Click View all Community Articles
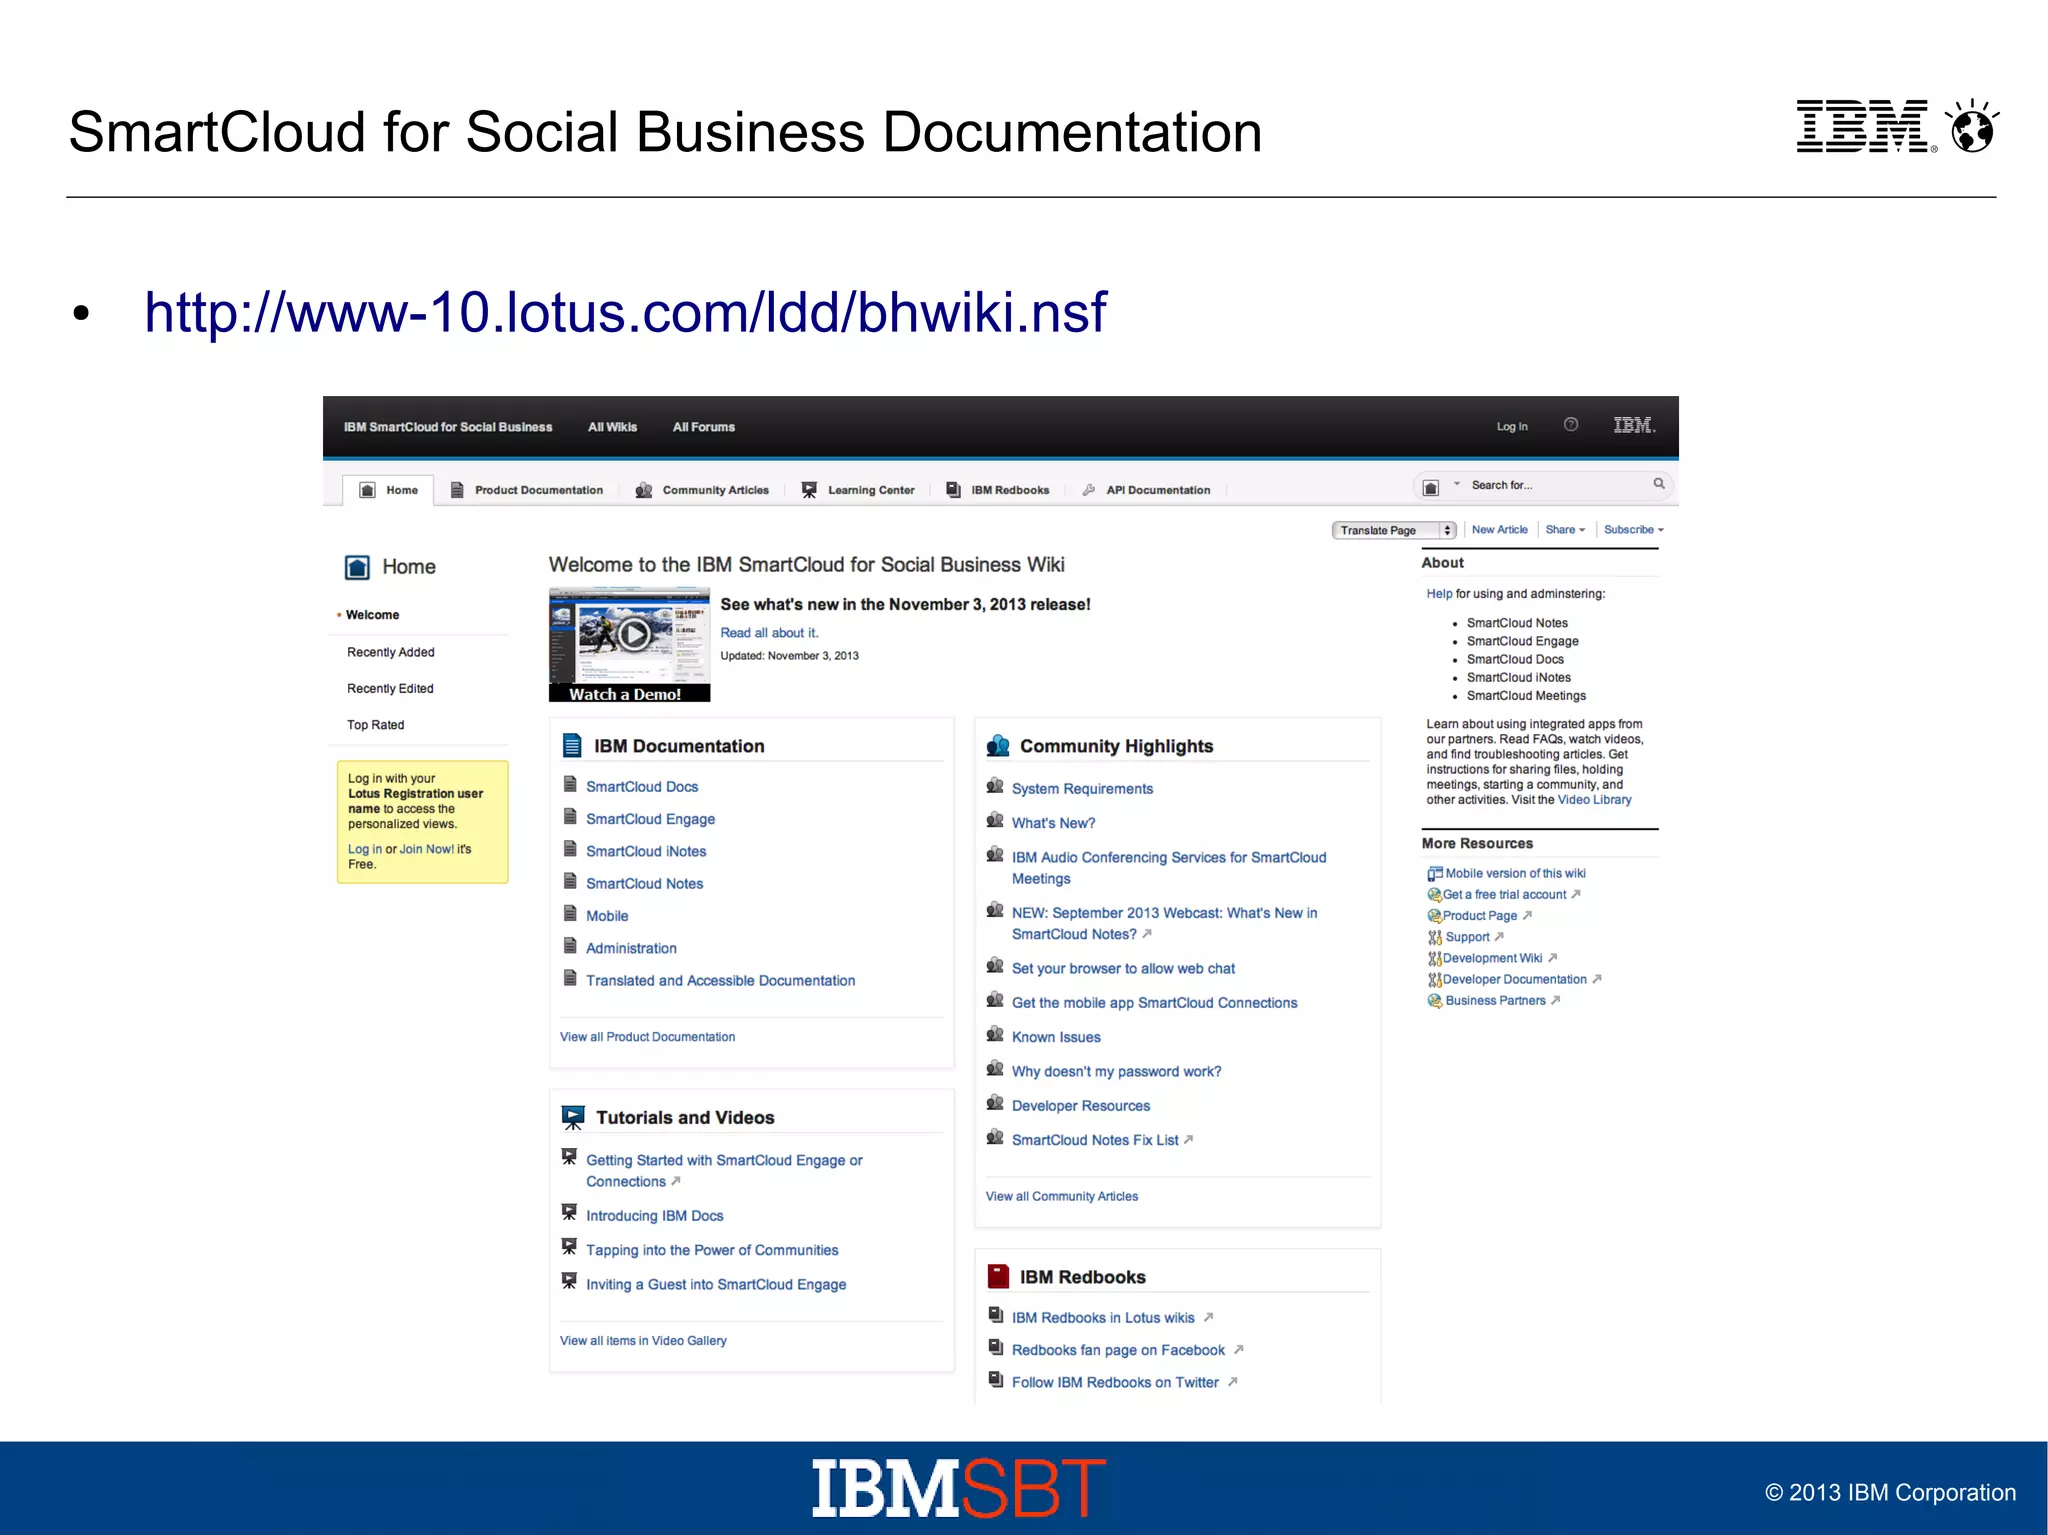2048x1535 pixels. pos(1061,1196)
